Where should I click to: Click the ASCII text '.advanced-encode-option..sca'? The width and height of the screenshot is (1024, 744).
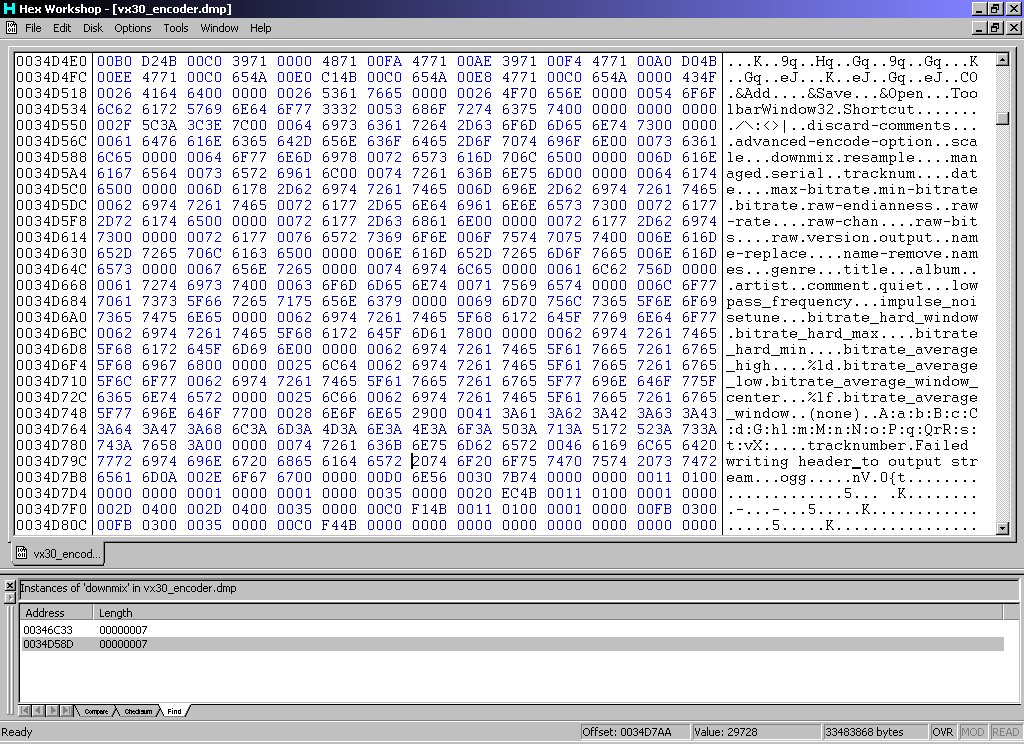(x=852, y=141)
